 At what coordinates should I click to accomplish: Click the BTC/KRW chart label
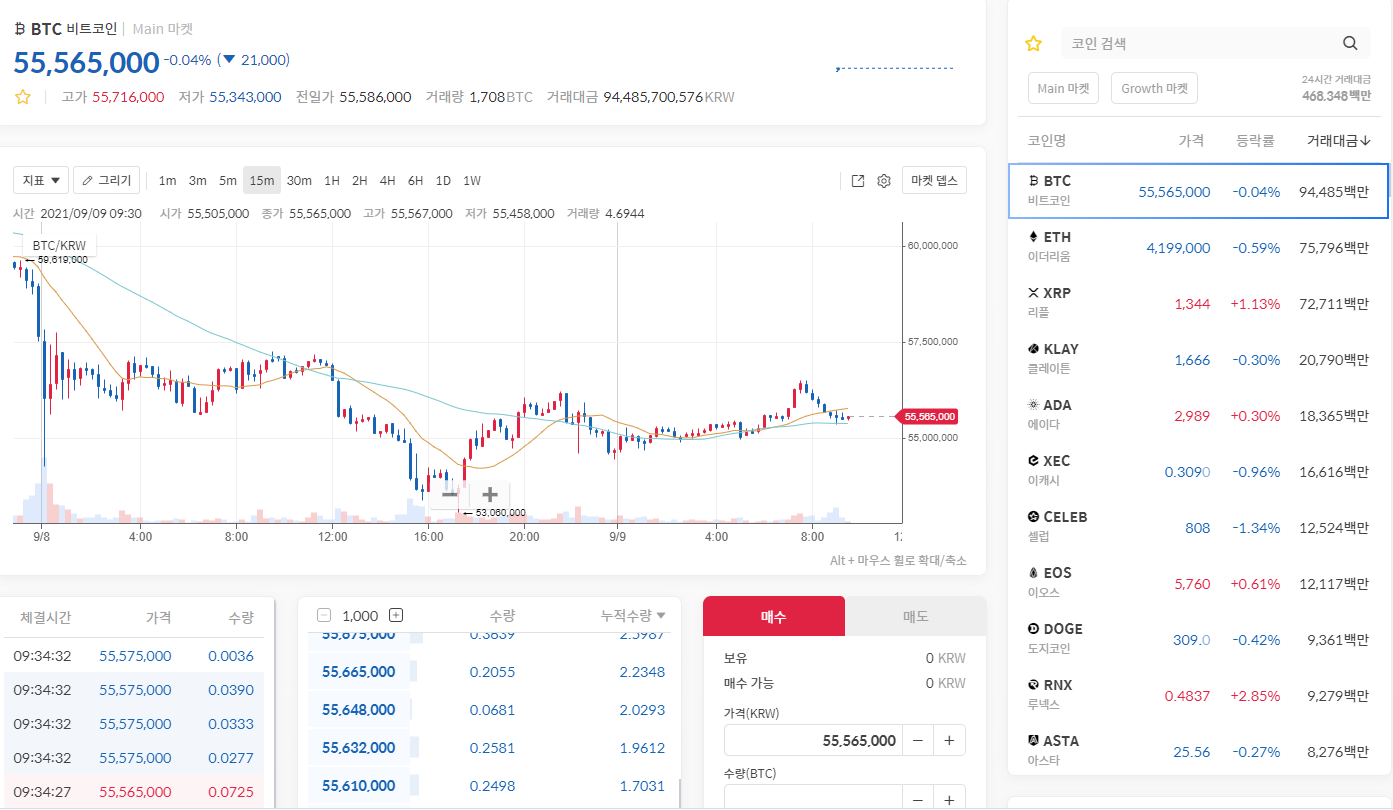[59, 245]
